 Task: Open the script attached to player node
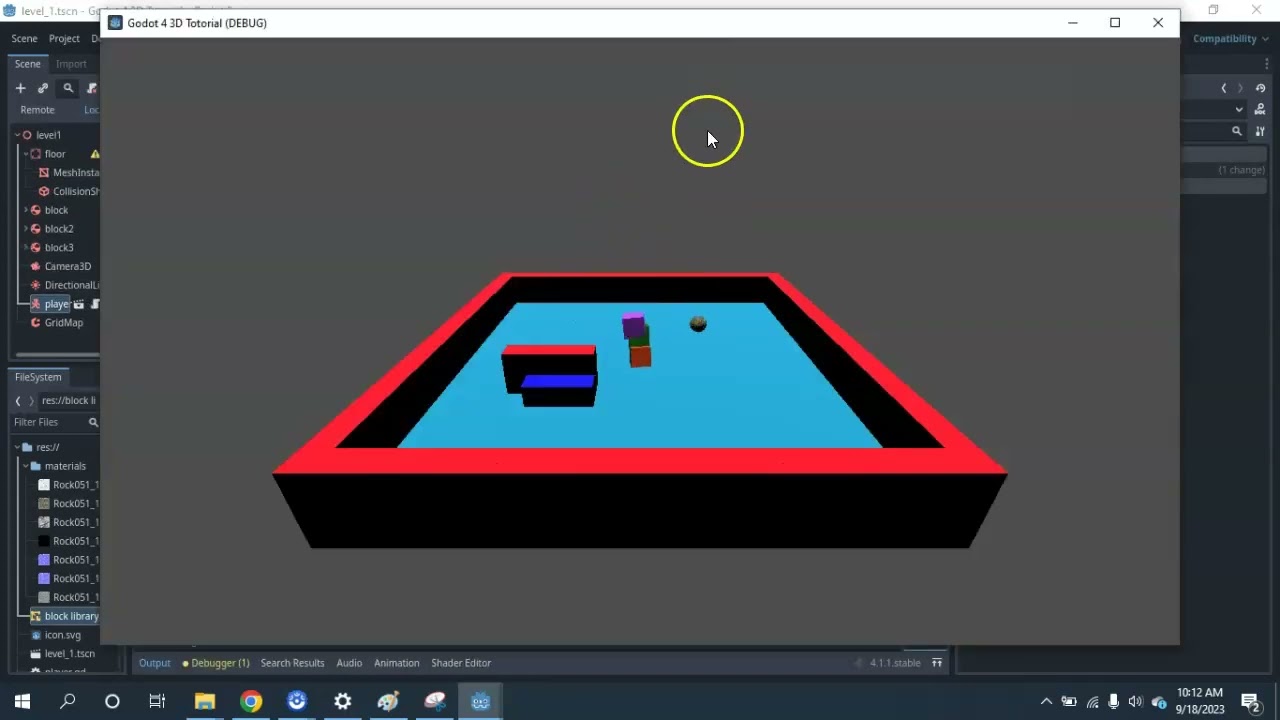96,304
